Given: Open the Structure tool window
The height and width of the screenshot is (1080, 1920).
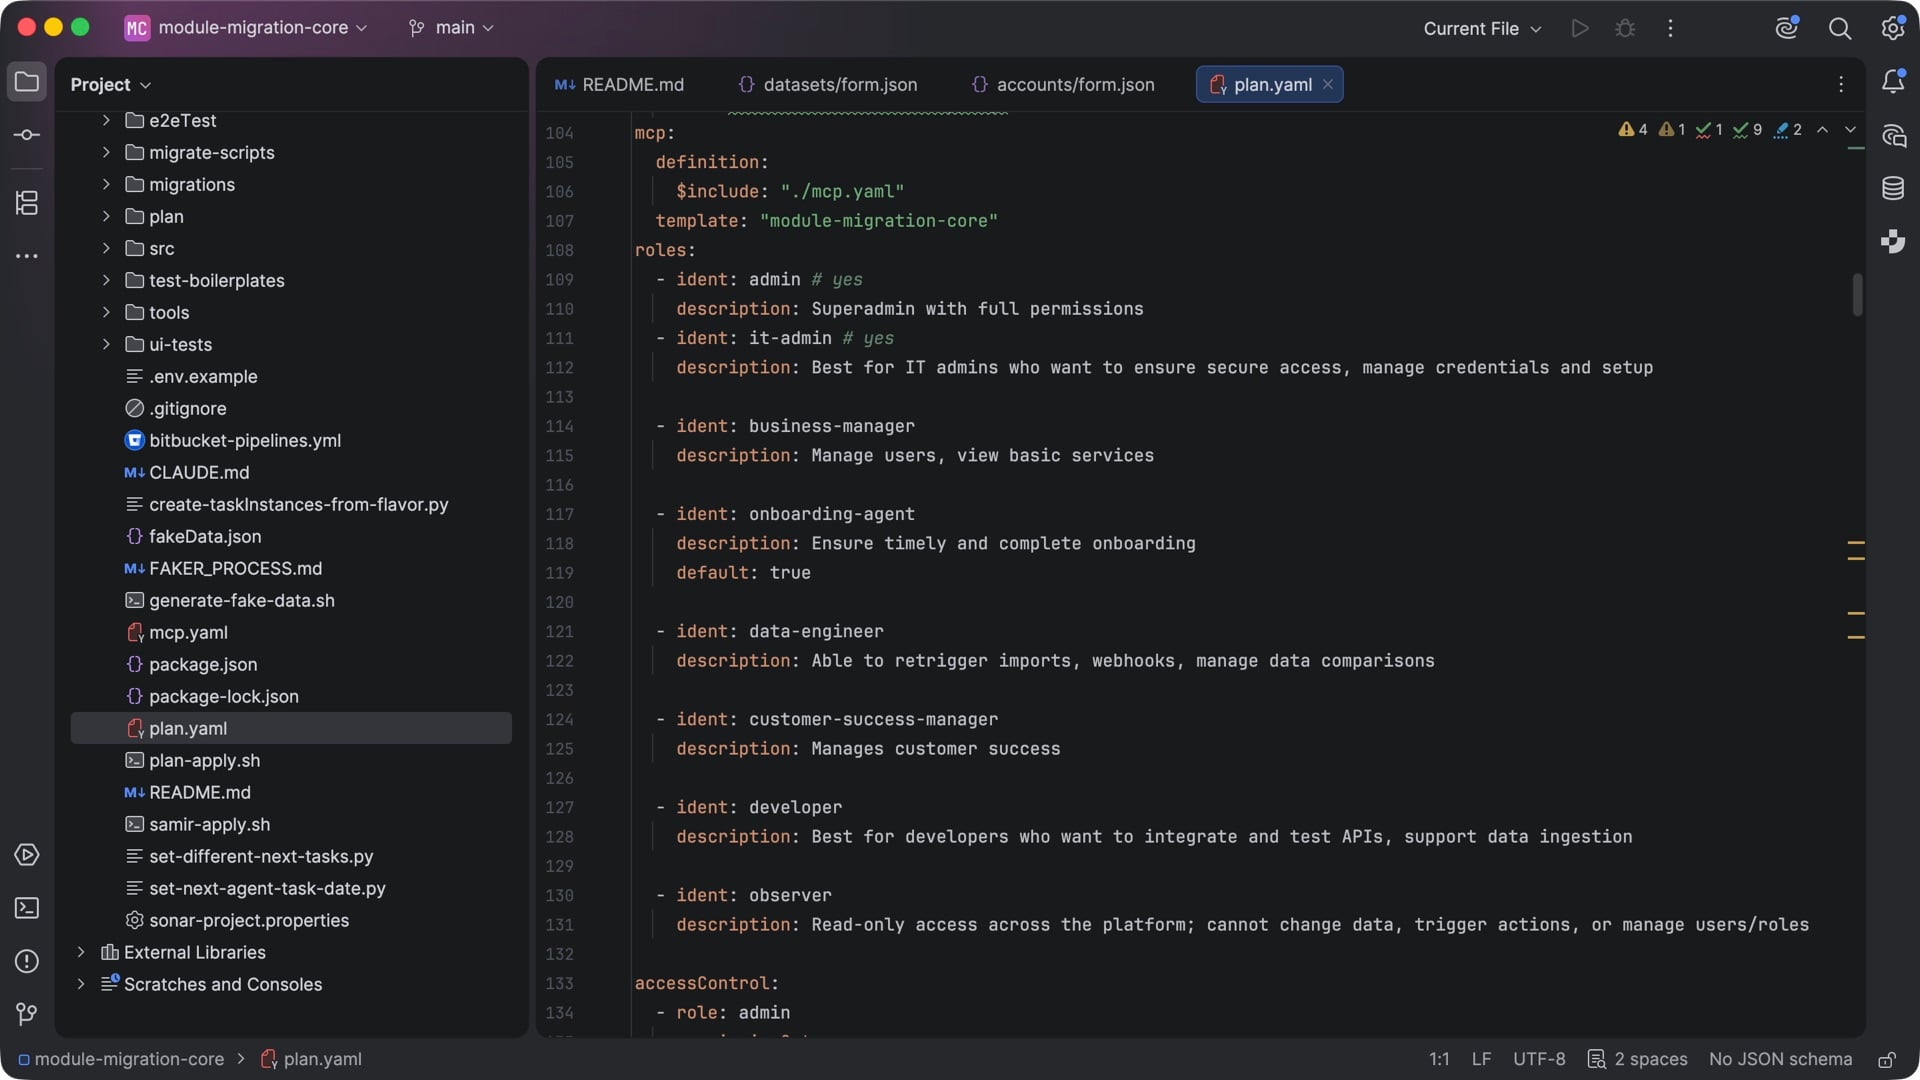Looking at the screenshot, I should click(x=27, y=203).
